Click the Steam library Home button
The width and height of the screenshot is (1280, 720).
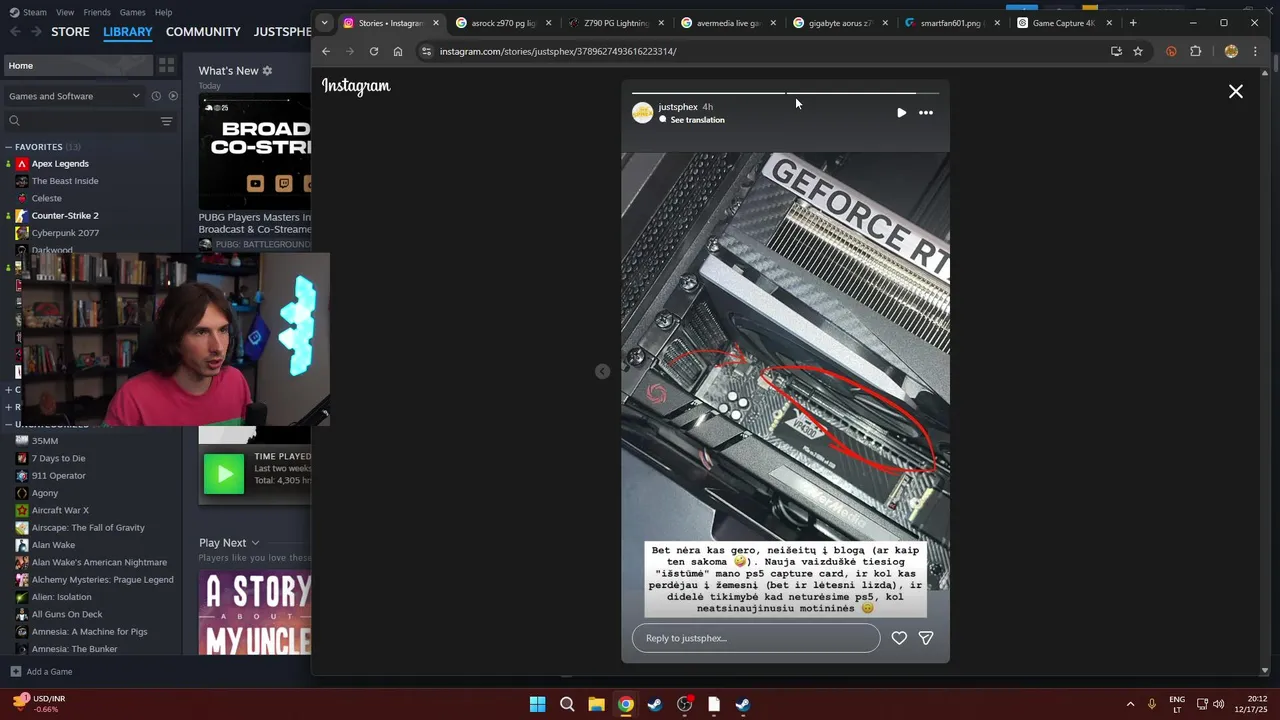click(78, 66)
